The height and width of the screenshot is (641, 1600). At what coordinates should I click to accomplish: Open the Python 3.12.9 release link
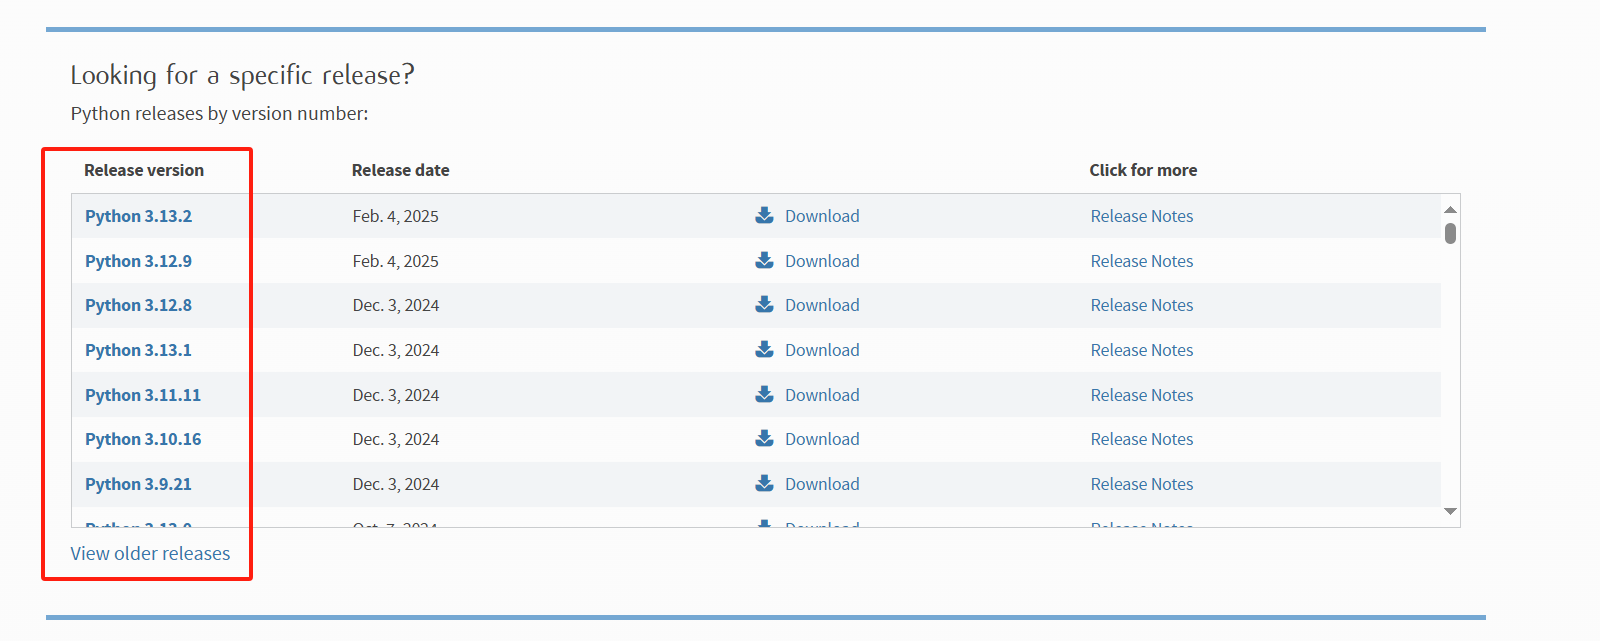tap(138, 261)
